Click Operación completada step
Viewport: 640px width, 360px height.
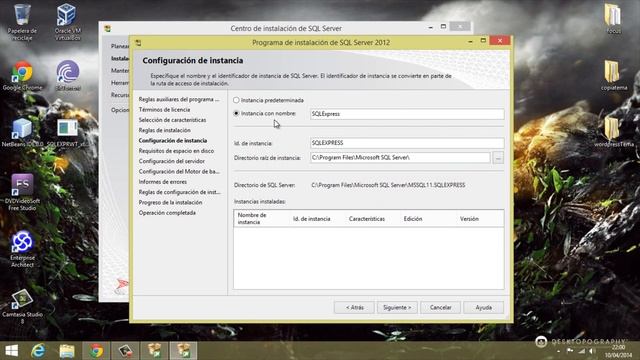tap(167, 213)
